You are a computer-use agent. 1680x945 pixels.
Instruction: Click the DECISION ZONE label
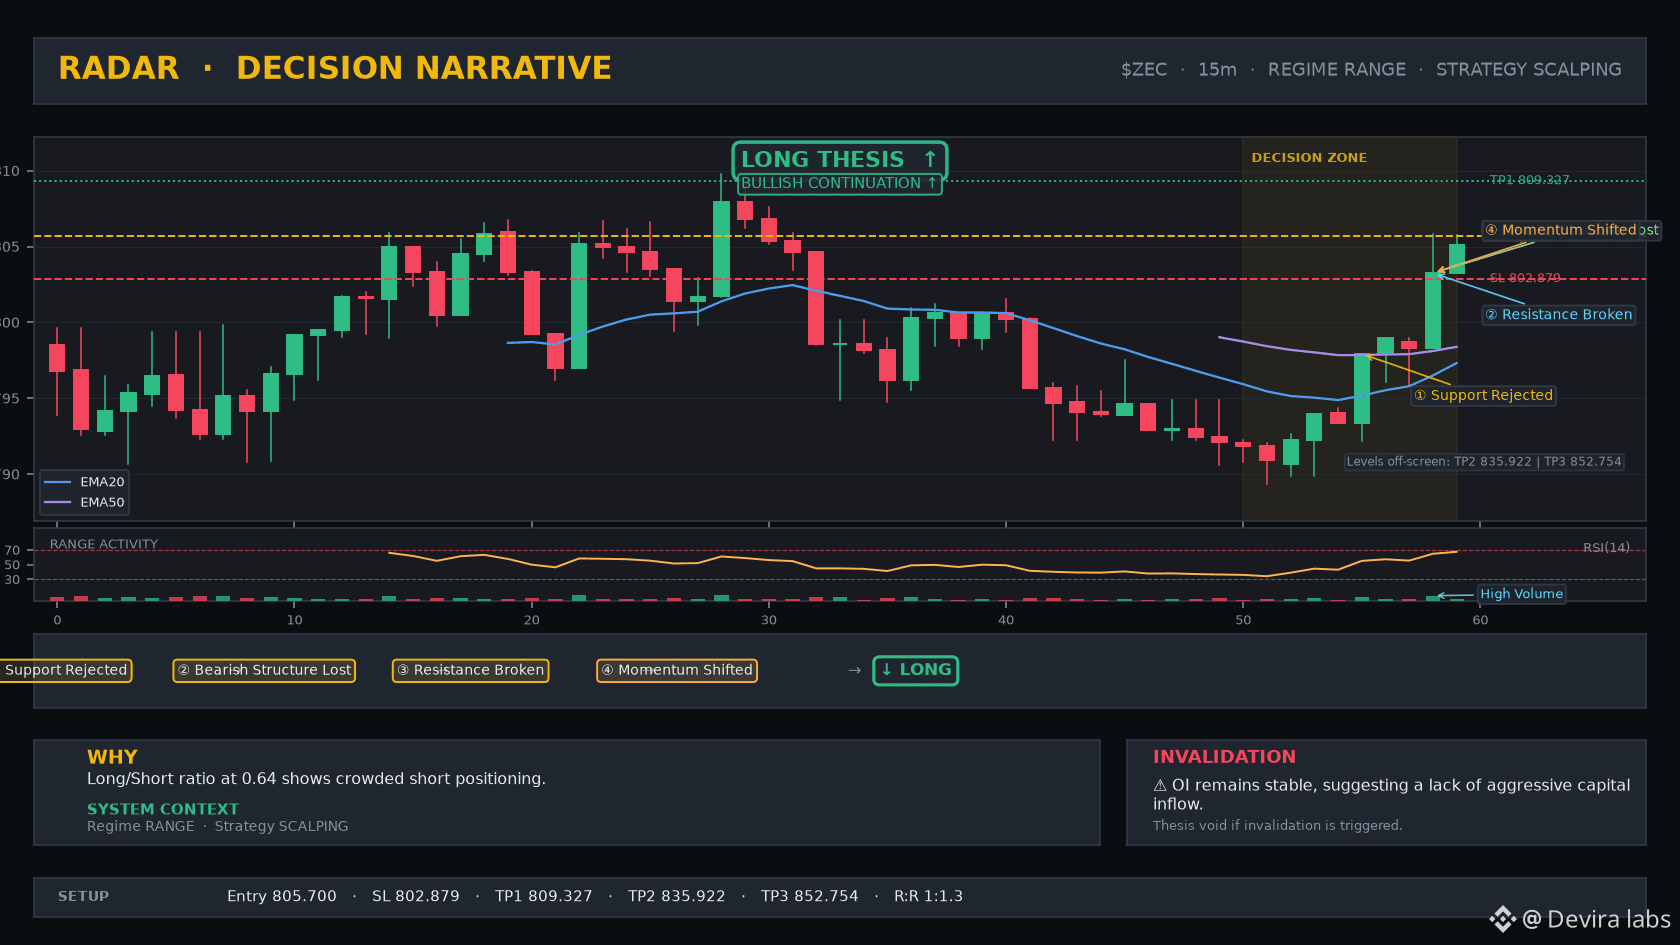coord(1309,158)
